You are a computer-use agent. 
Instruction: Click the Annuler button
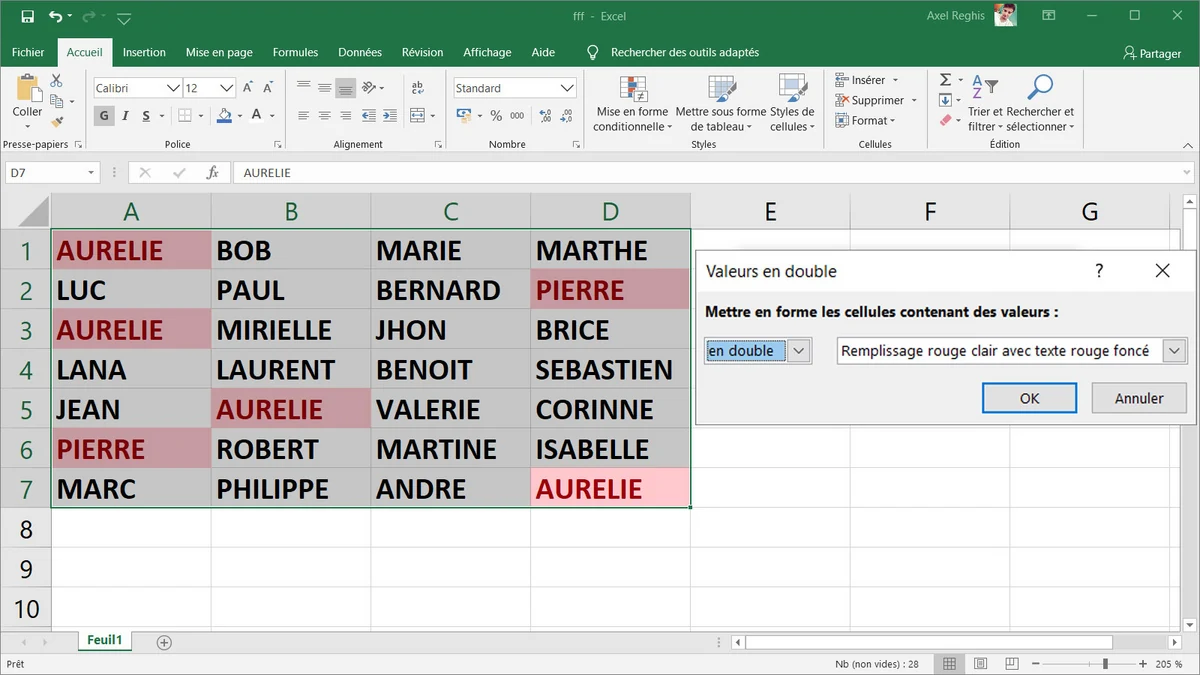pyautogui.click(x=1138, y=397)
